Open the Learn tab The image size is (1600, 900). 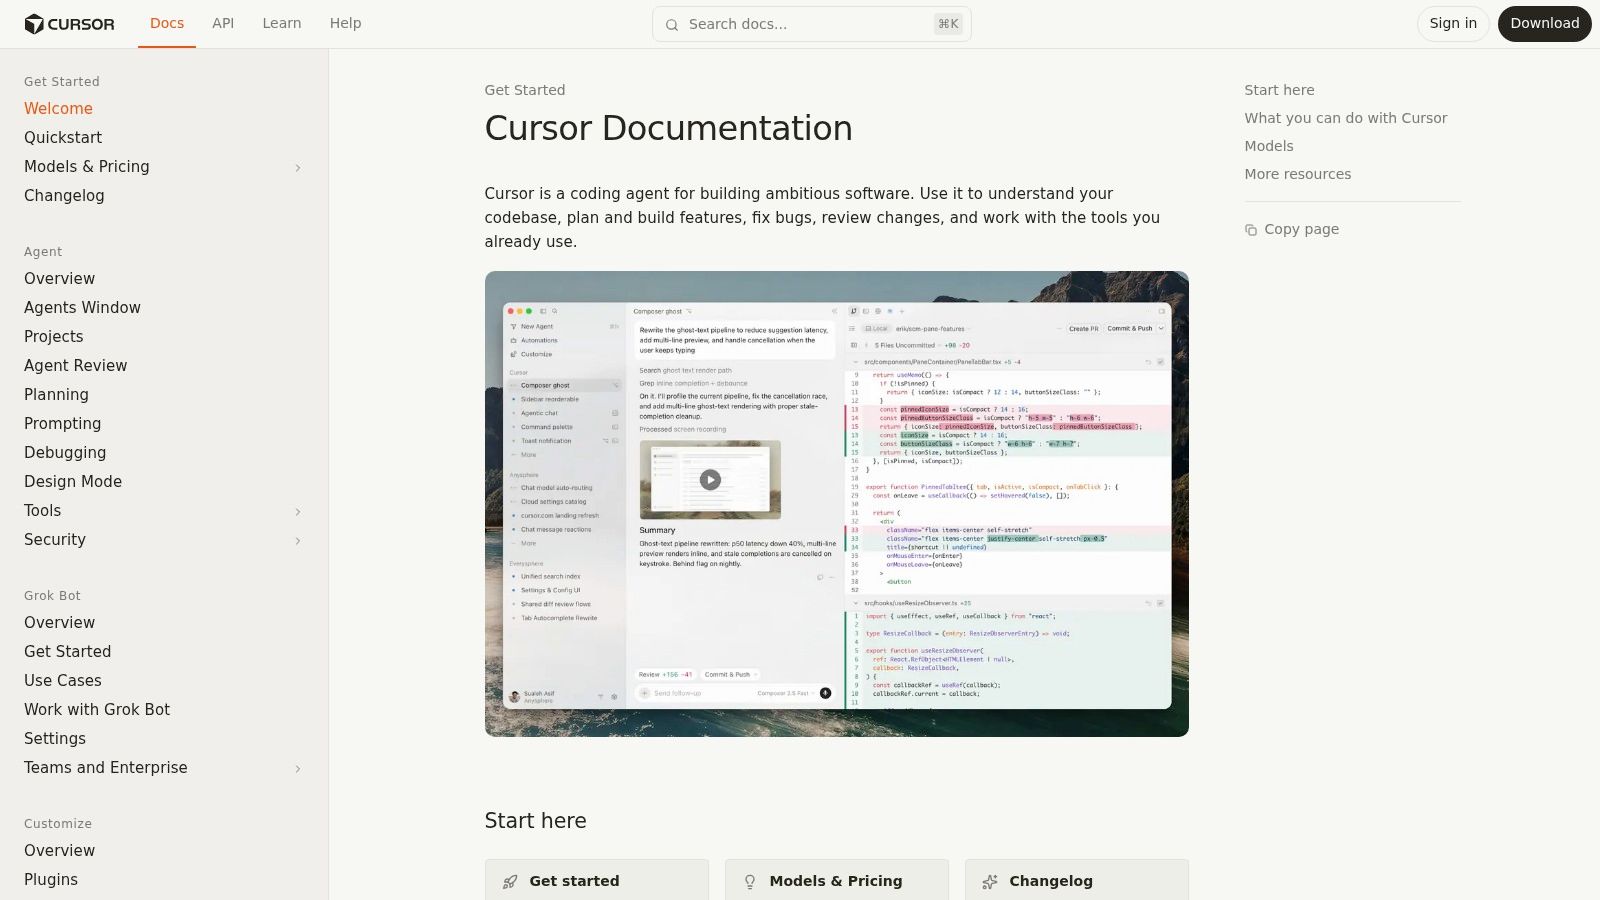[282, 23]
